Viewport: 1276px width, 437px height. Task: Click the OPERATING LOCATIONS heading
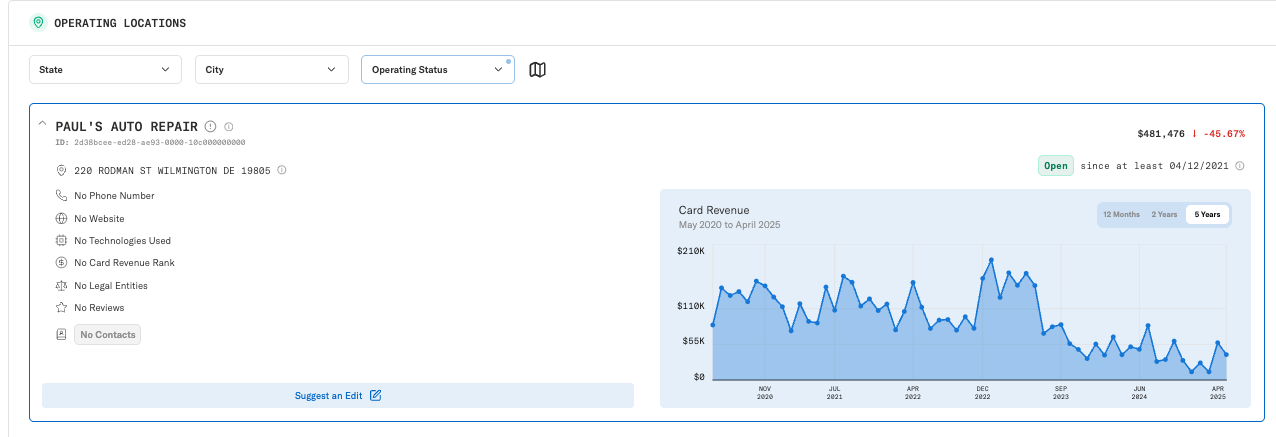pyautogui.click(x=120, y=23)
